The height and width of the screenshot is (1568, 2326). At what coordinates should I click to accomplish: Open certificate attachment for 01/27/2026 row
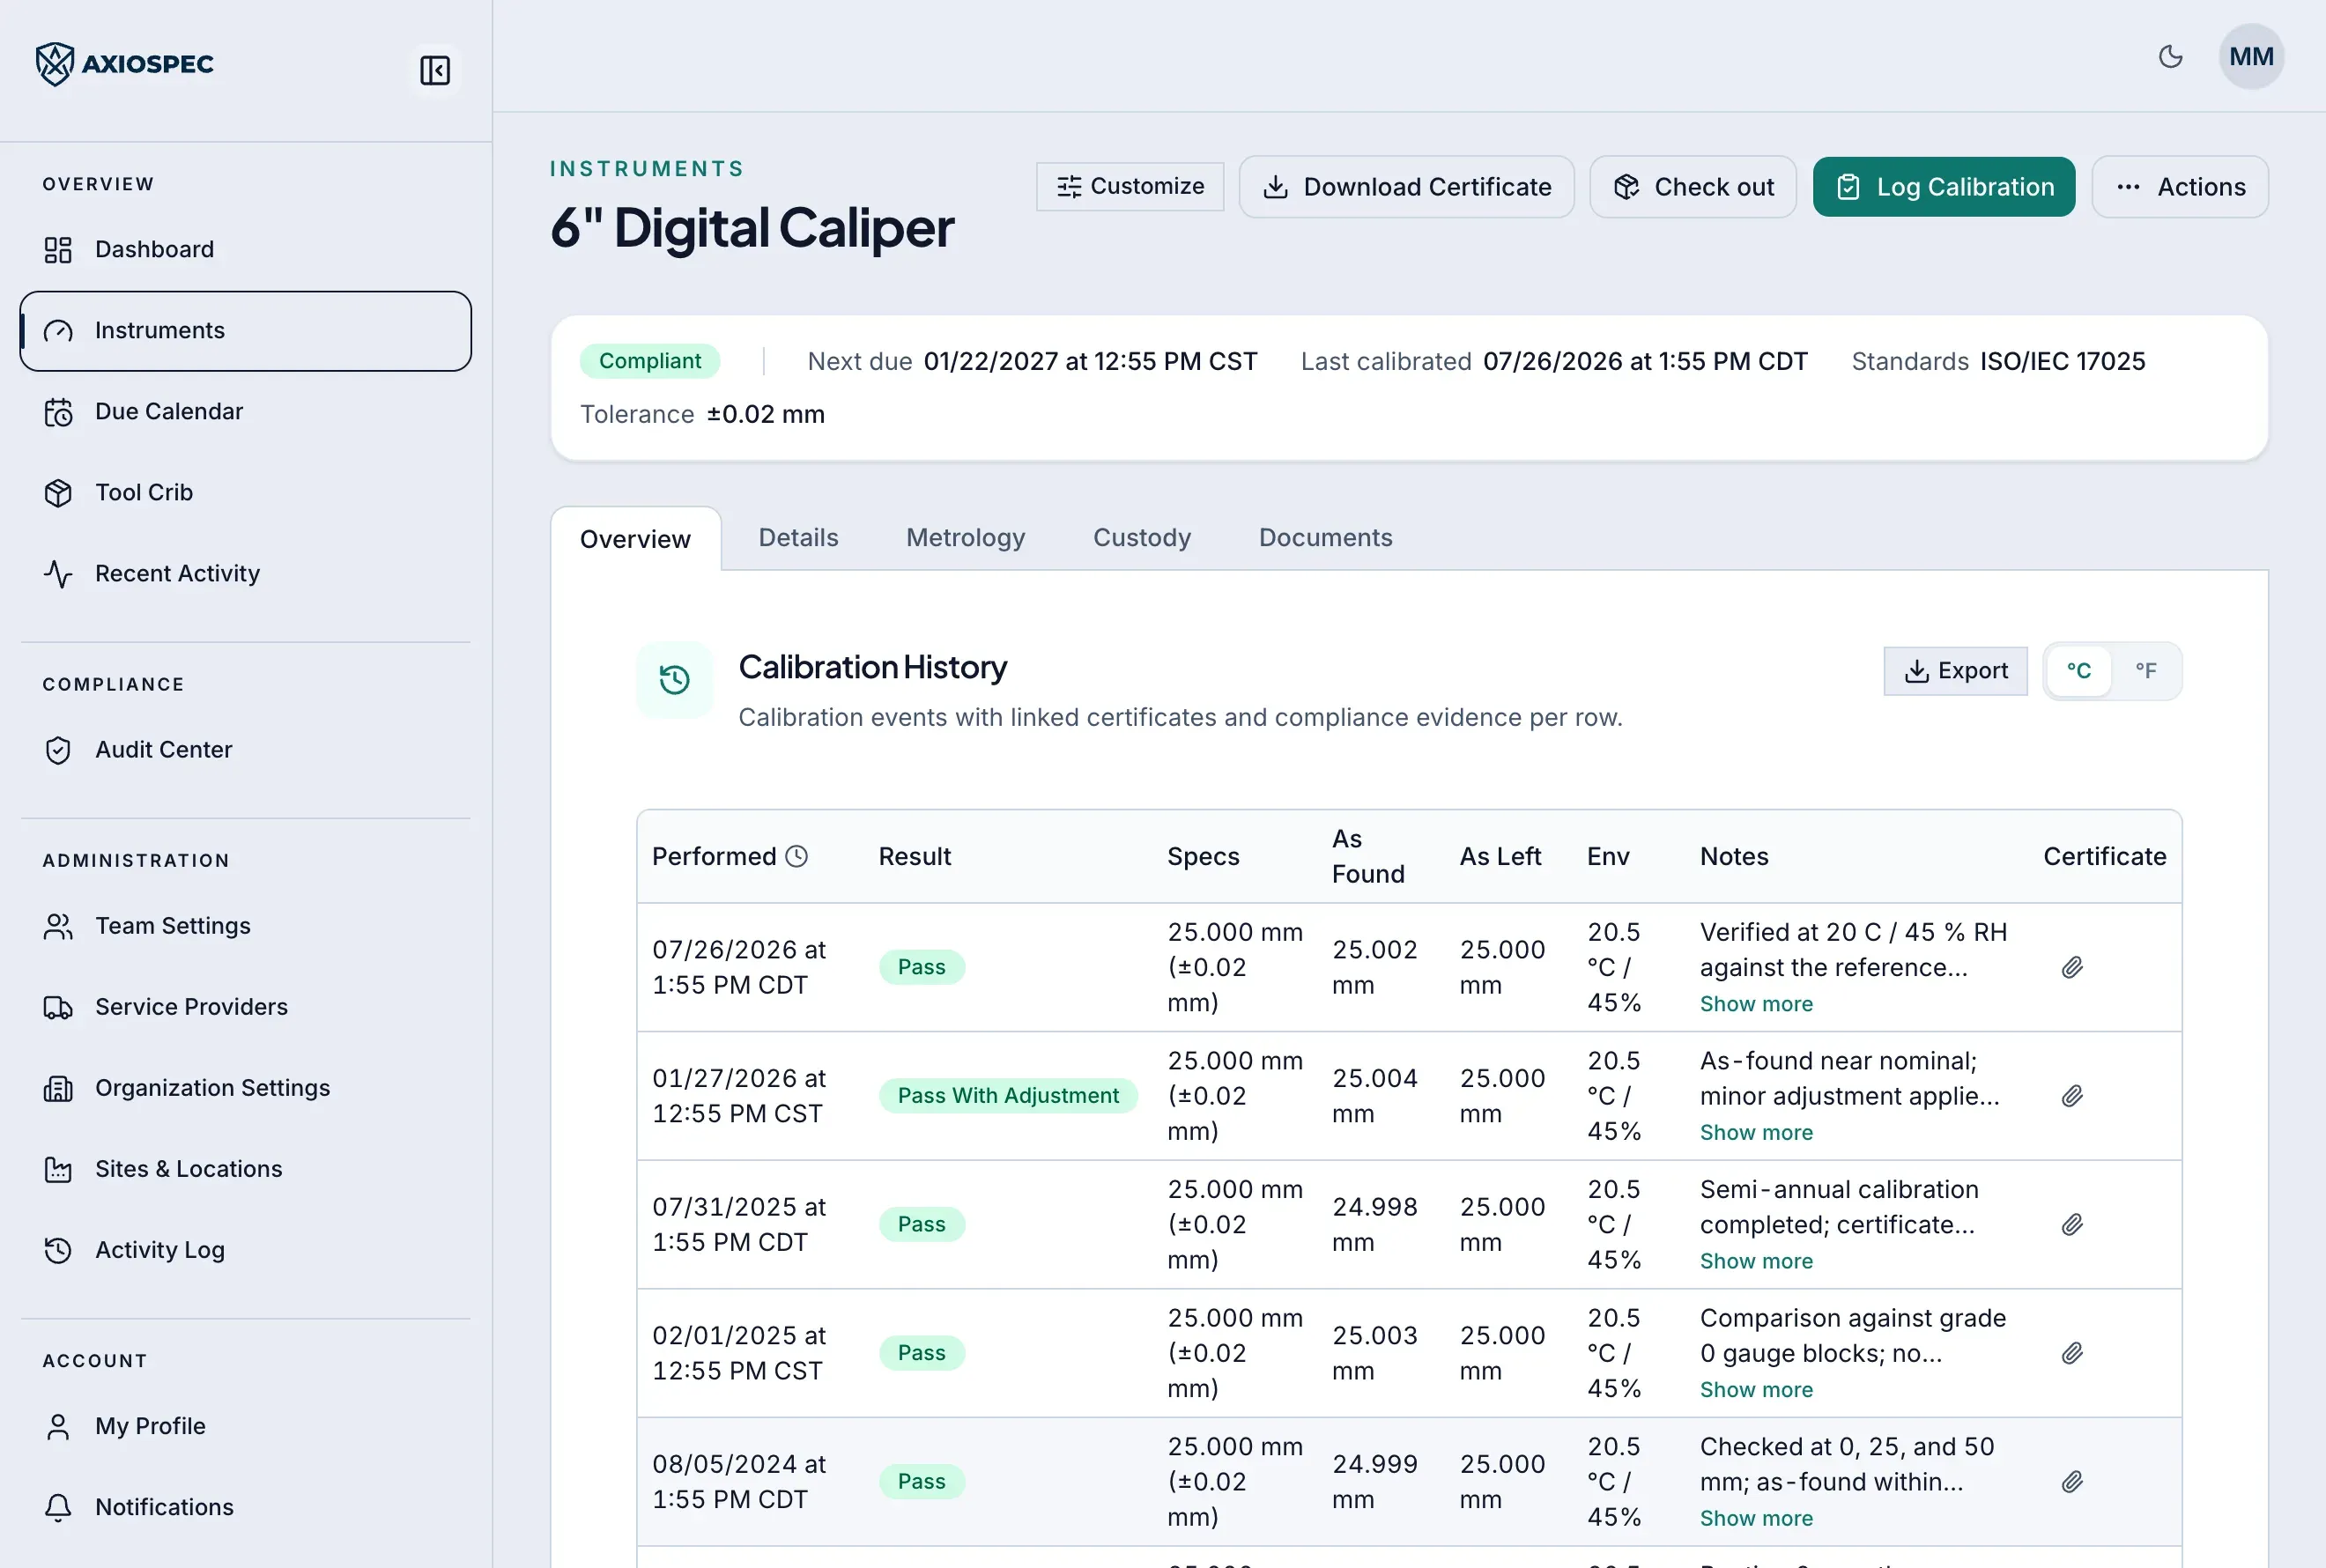tap(2072, 1096)
